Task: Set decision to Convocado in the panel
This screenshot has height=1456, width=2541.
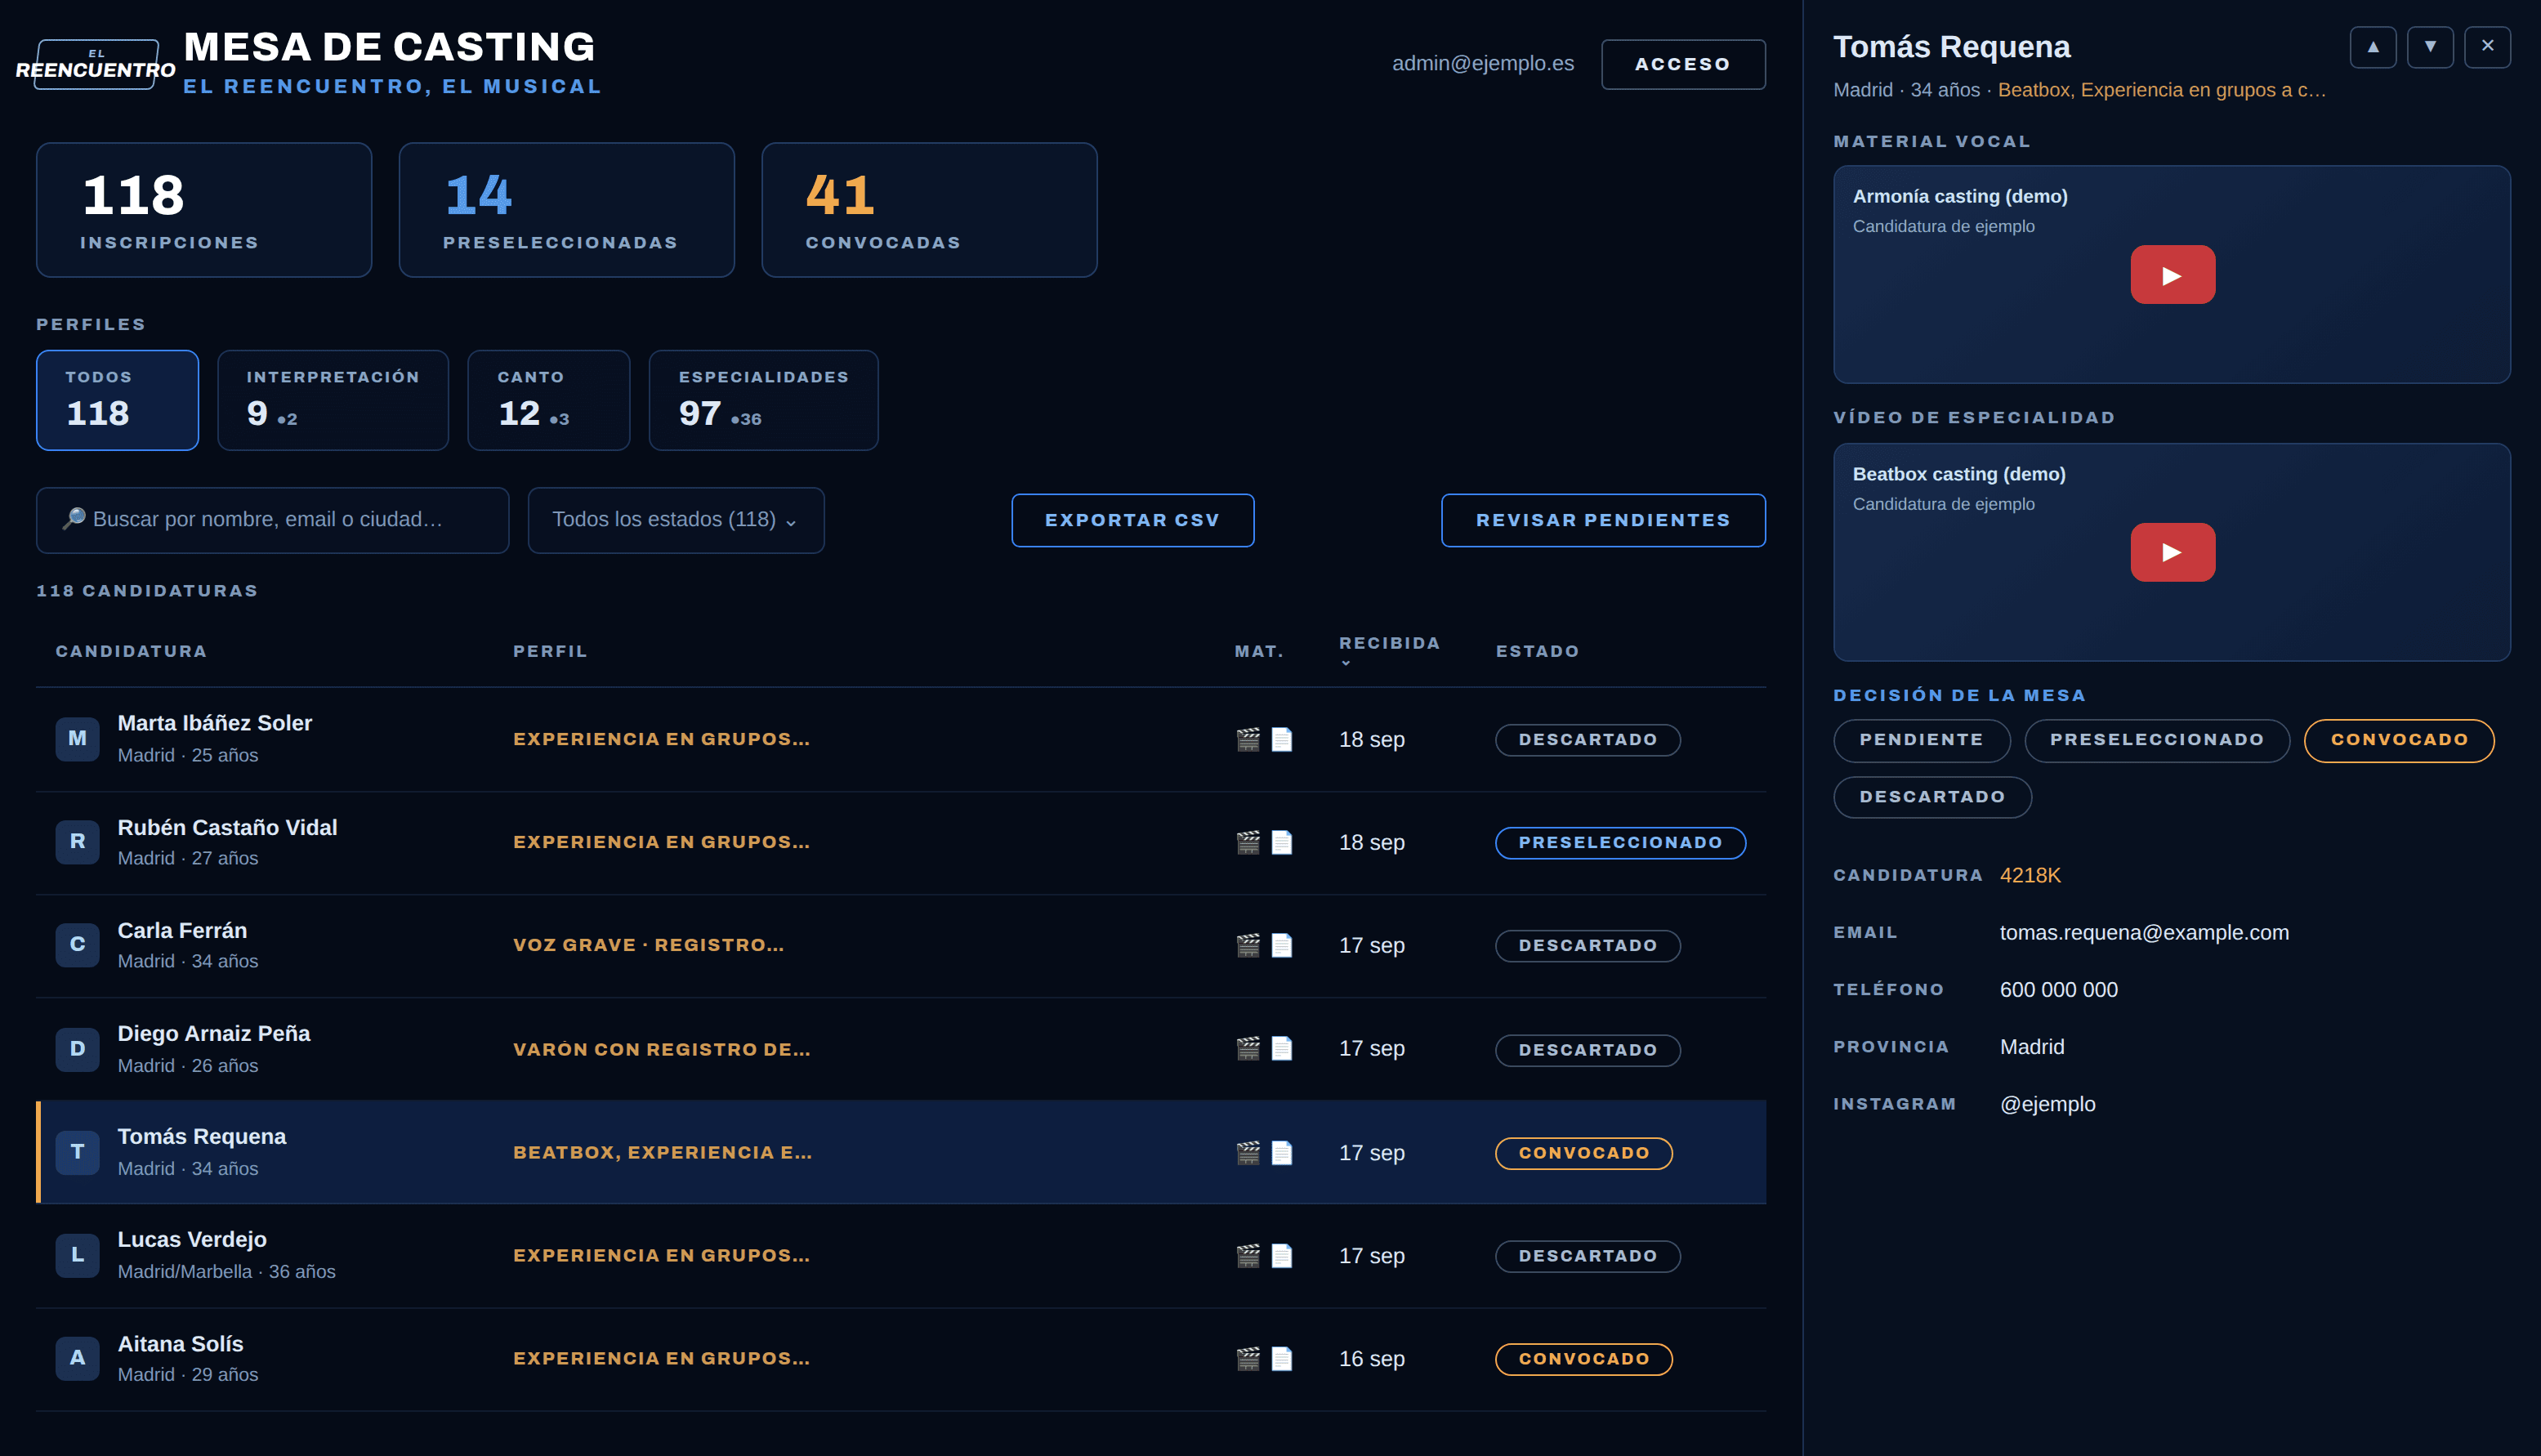Action: click(2398, 740)
